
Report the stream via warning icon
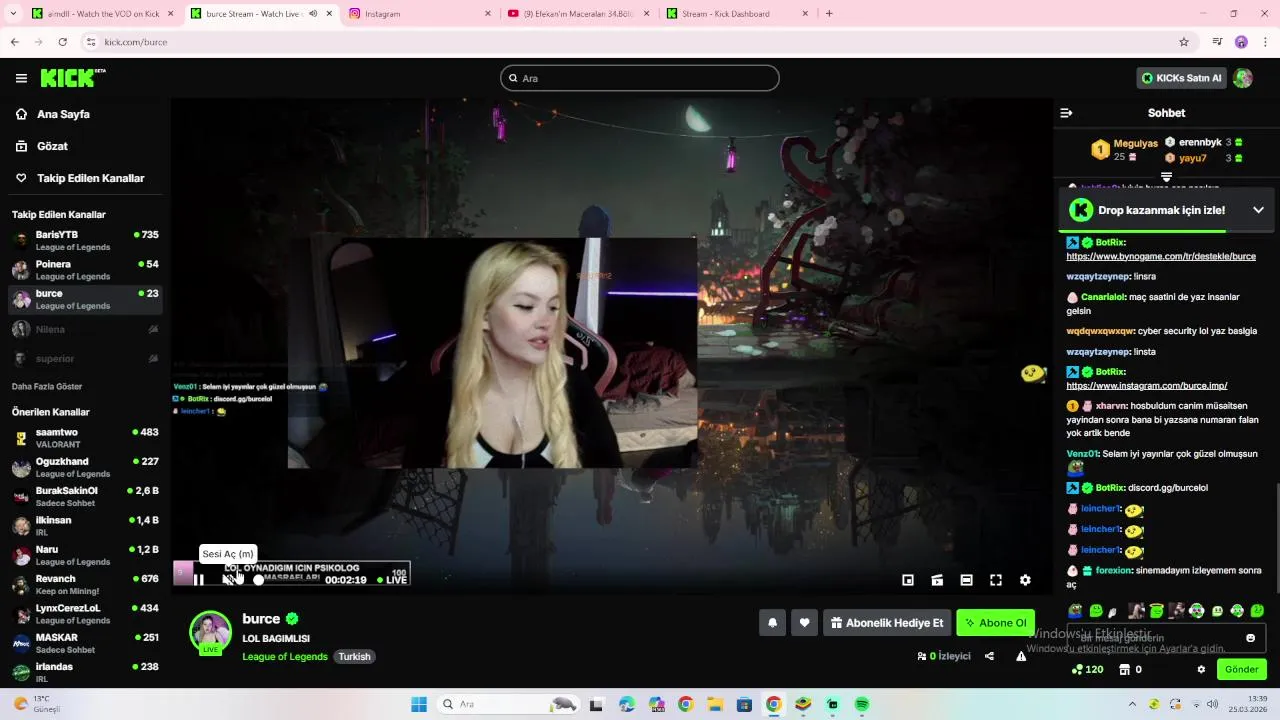tap(1021, 656)
